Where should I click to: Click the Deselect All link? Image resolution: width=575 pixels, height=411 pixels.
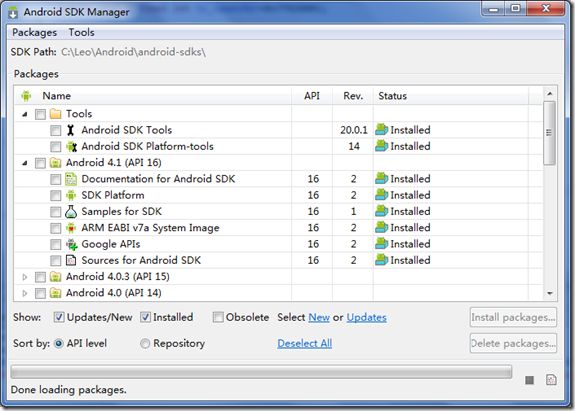[304, 344]
